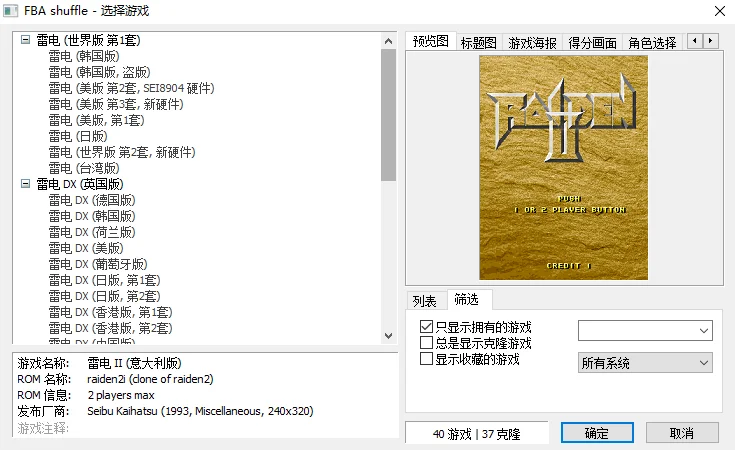Select 雷电 (世界版 第2套, 新硬件)
This screenshot has height=450, width=735.
coord(122,152)
